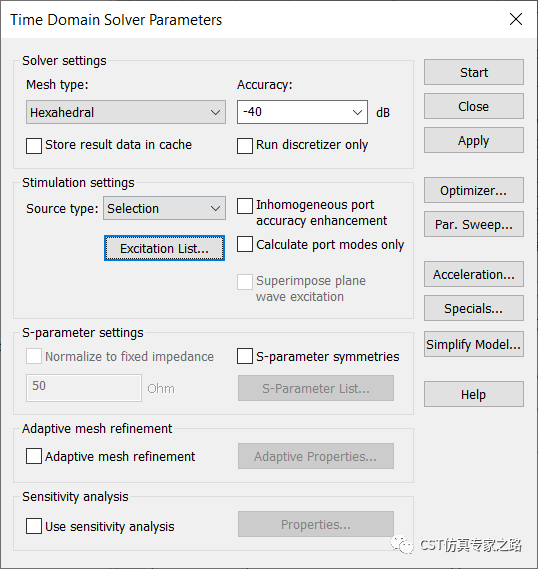
Task: Check Run discretizer only
Action: pyautogui.click(x=245, y=145)
